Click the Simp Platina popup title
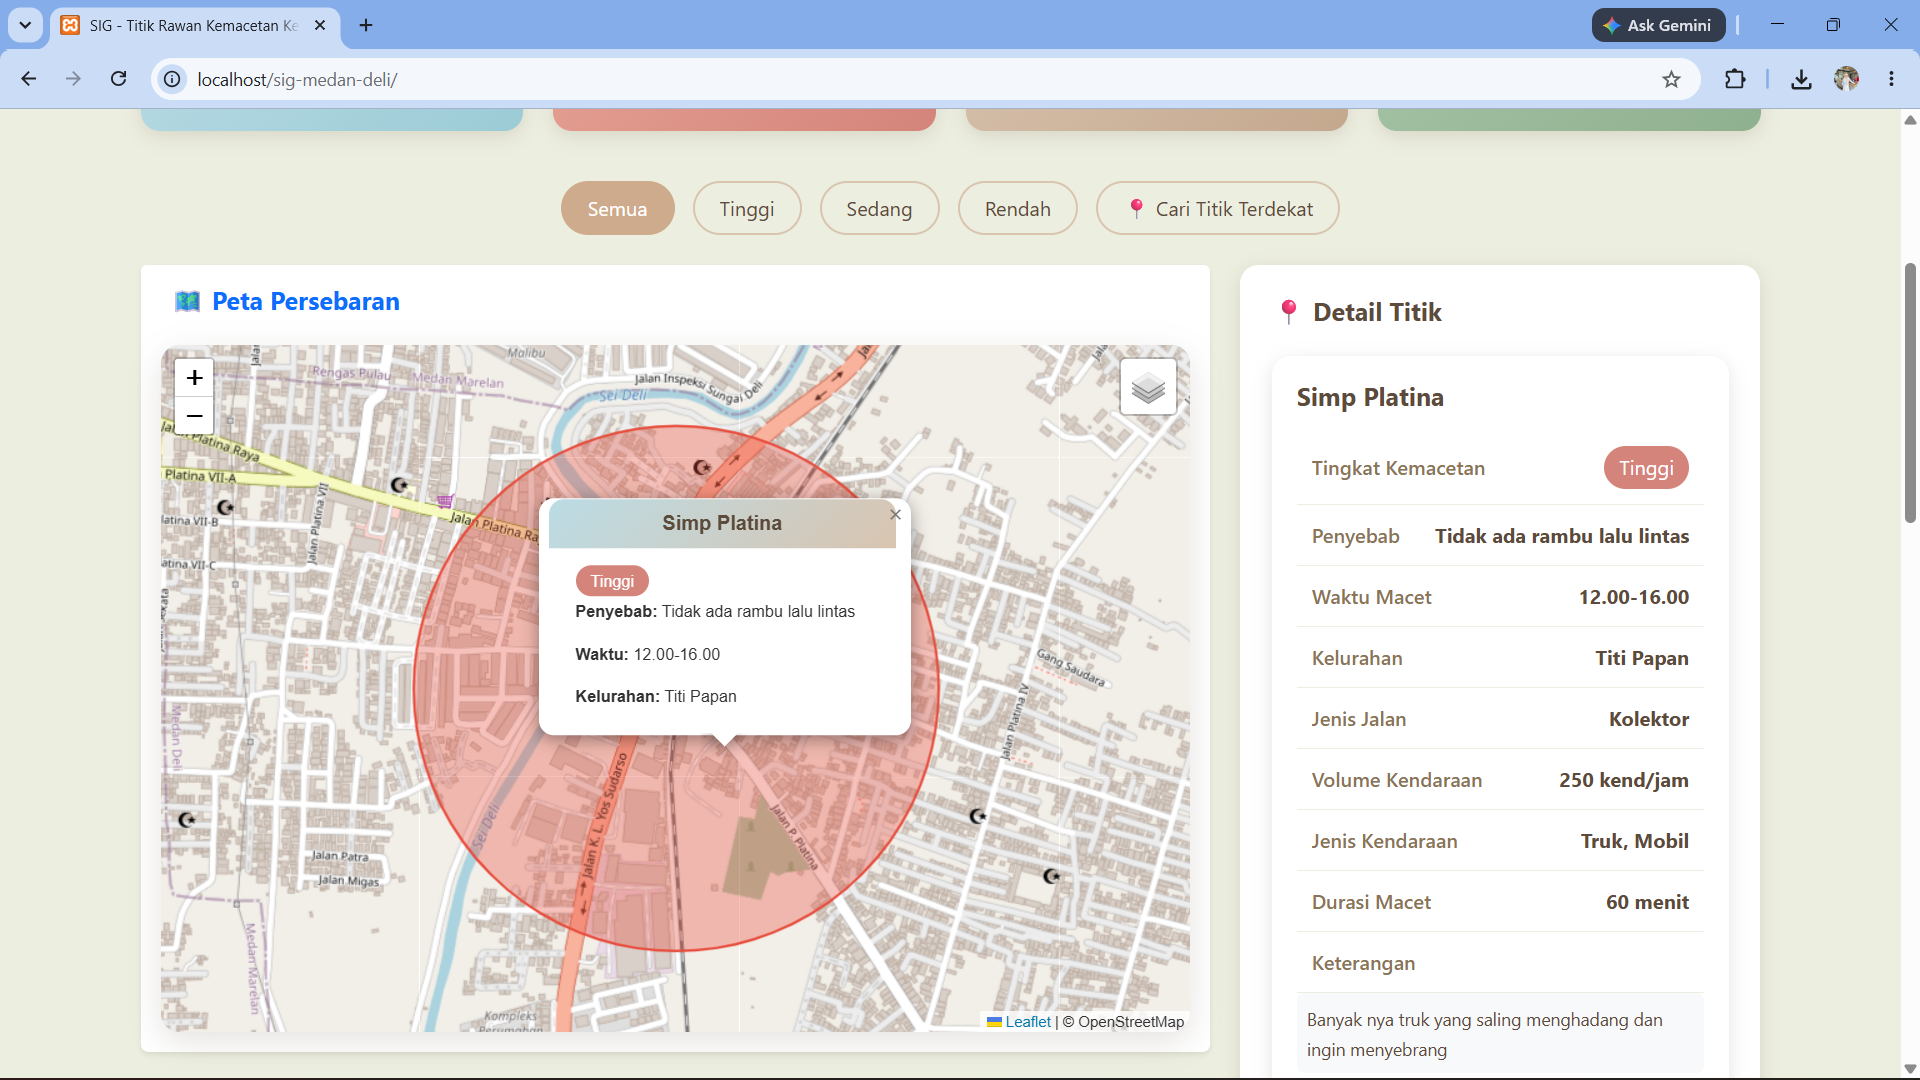 (722, 523)
